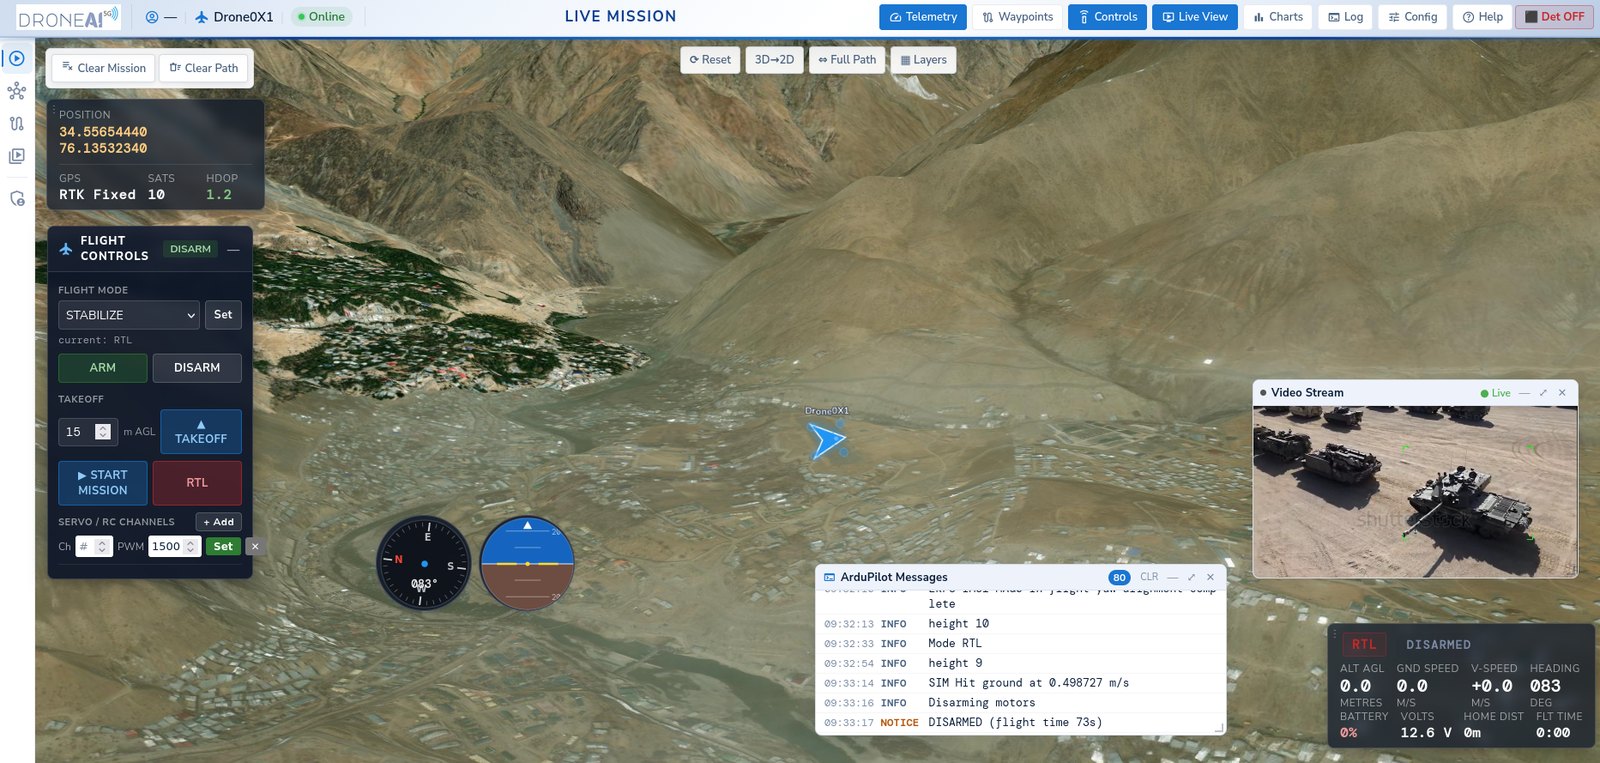Screen dimensions: 1600x763
Task: Click the red RTL button in Flight Controls
Action: pos(197,483)
